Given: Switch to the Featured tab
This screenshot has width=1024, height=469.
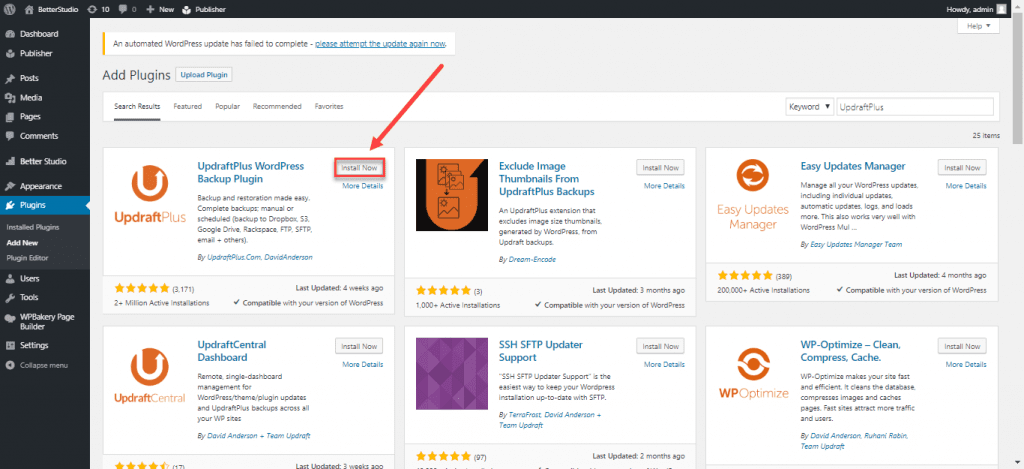Looking at the screenshot, I should click(x=187, y=106).
